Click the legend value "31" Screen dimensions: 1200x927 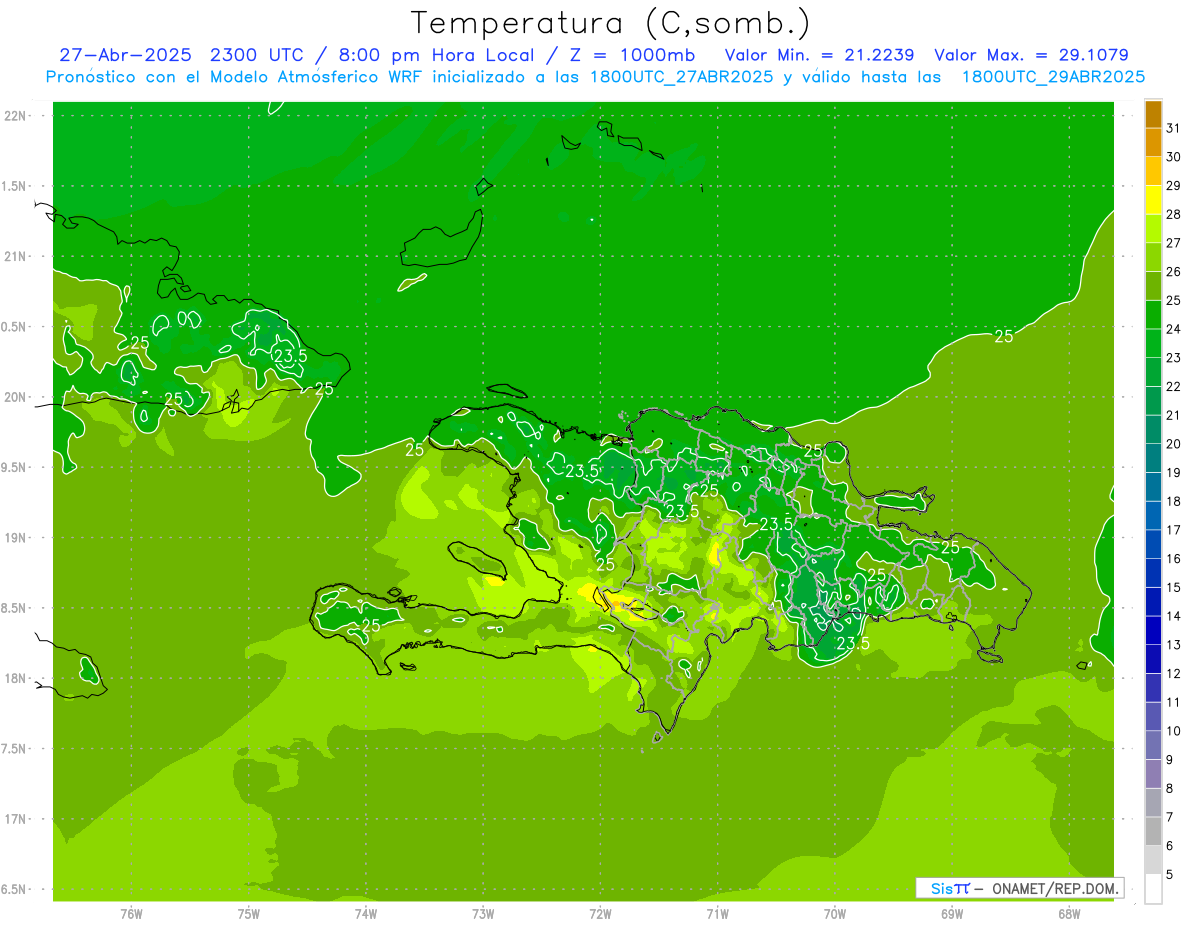click(x=1173, y=128)
